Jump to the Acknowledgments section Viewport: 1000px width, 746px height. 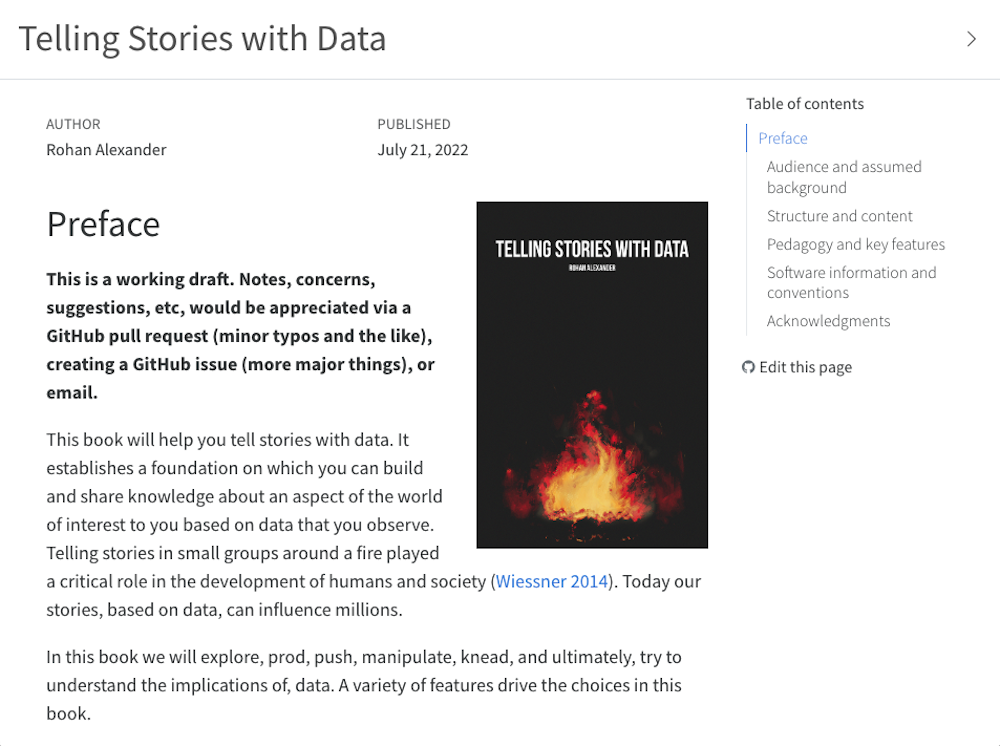(829, 321)
